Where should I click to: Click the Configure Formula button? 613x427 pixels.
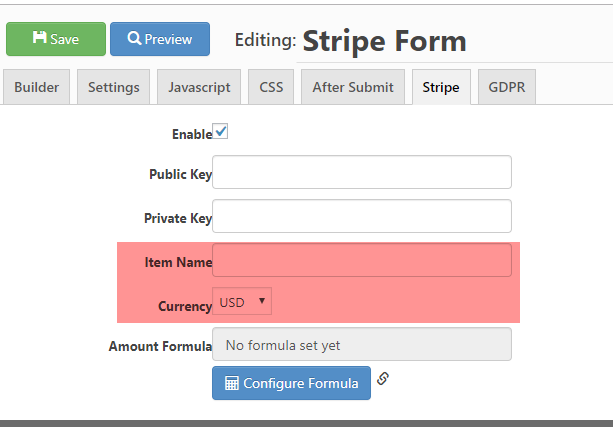(291, 383)
